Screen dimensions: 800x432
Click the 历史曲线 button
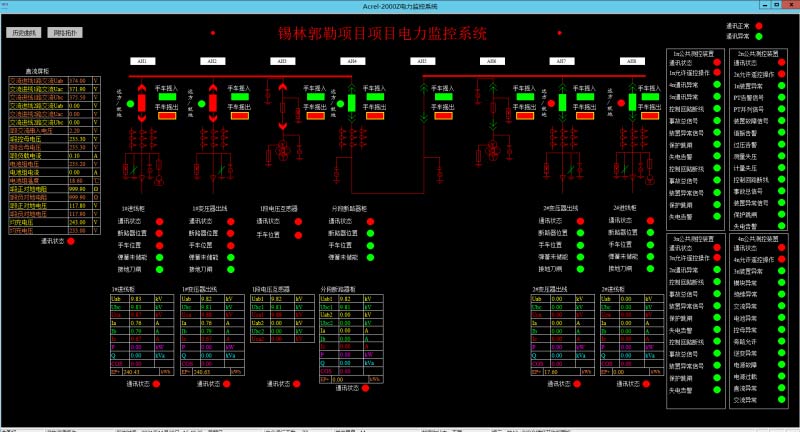tap(25, 33)
